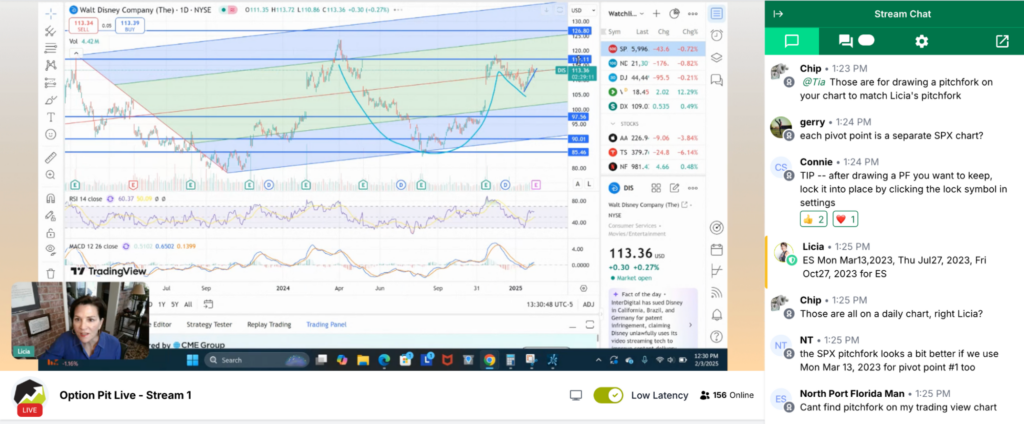
Task: Select the crosshair cursor tool
Action: coord(50,13)
